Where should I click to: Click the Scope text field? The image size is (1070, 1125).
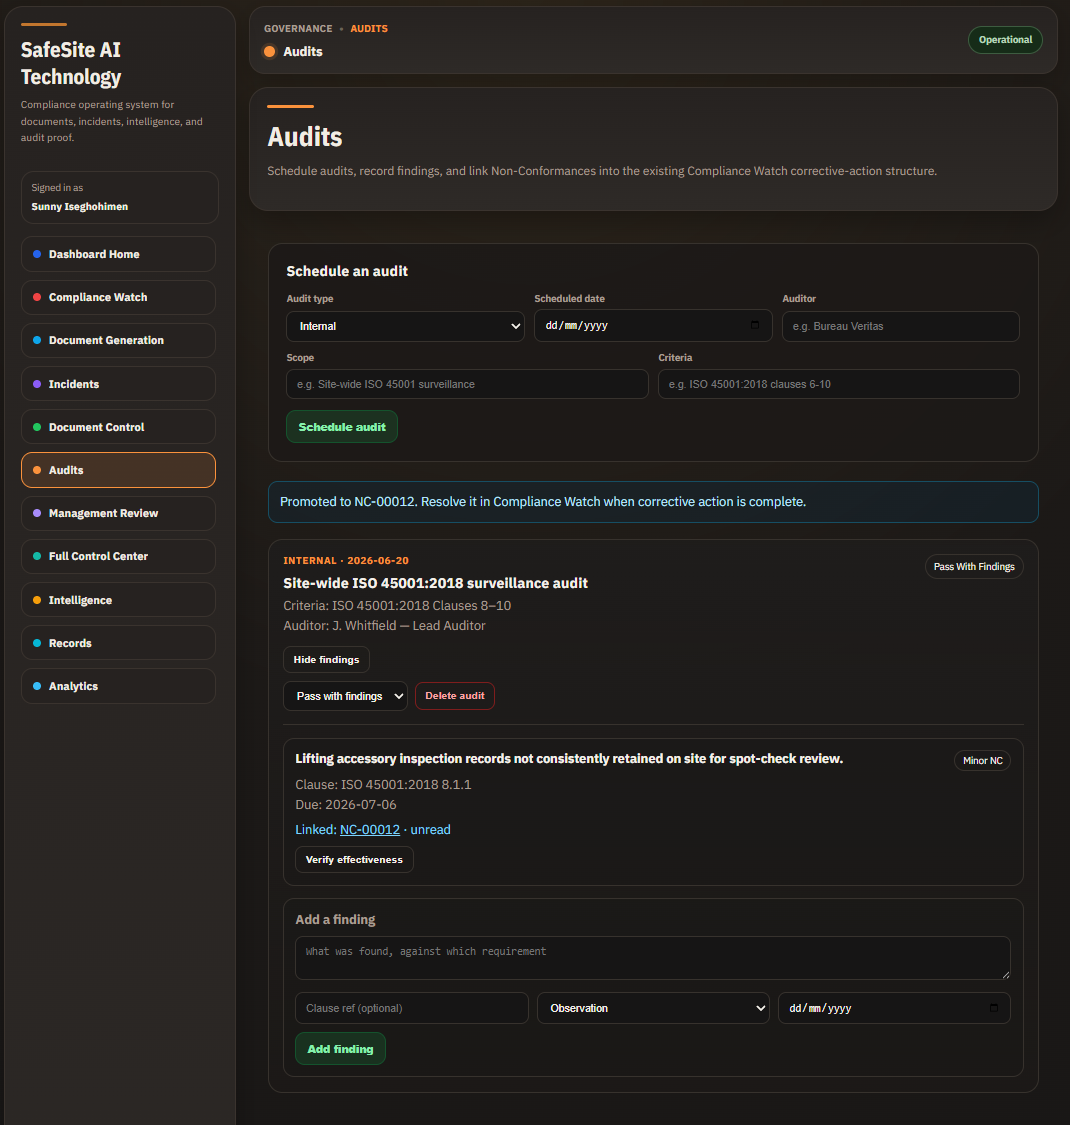click(x=467, y=384)
